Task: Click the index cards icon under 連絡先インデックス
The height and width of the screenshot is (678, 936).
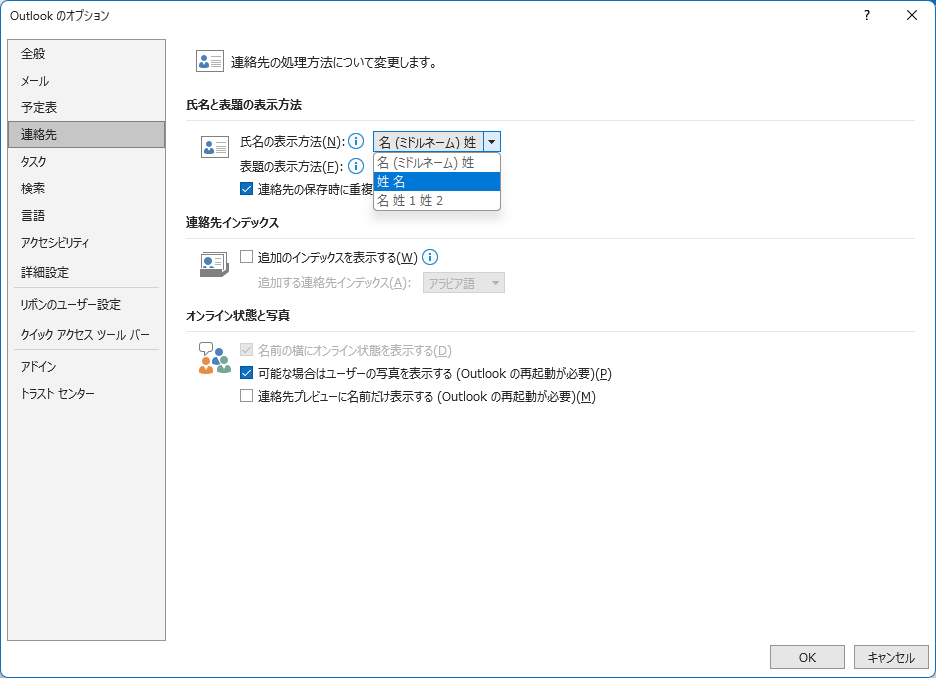Action: pos(214,264)
